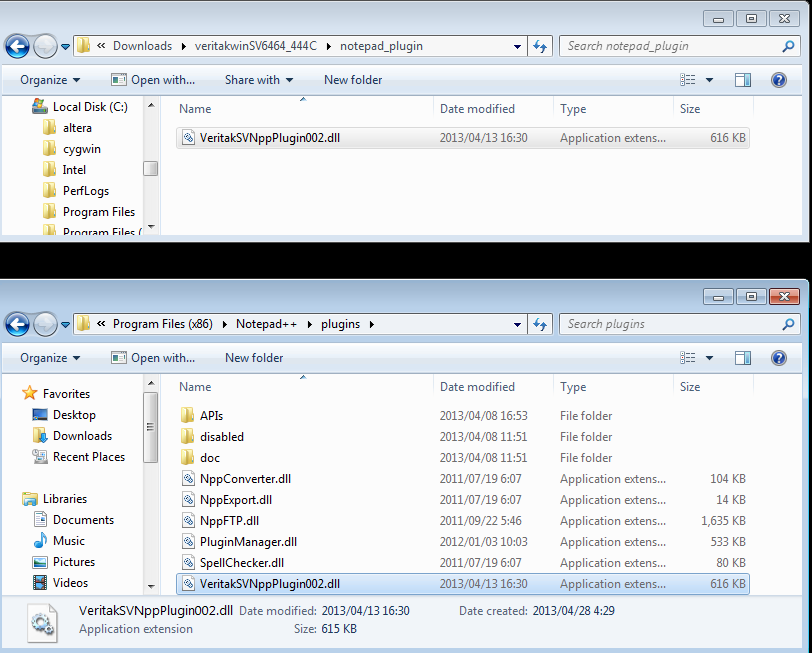The width and height of the screenshot is (812, 653).
Task: Open the PerfLogs folder in tree
Action: pyautogui.click(x=76, y=191)
